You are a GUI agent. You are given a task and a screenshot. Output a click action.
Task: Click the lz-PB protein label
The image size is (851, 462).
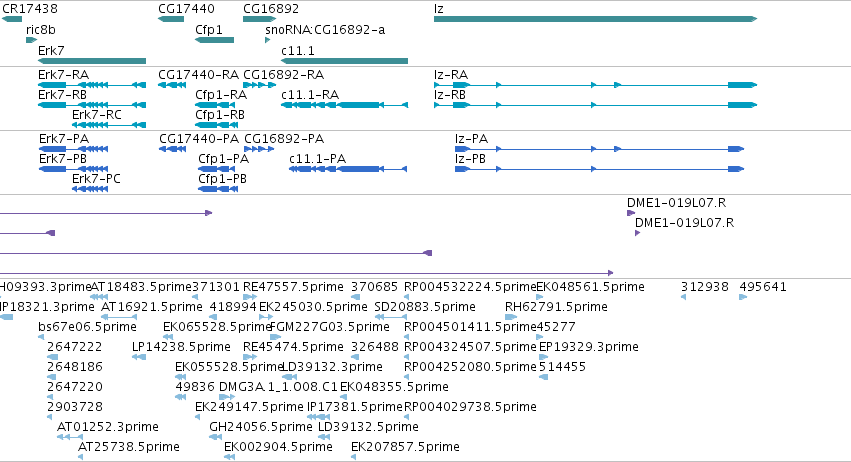(471, 159)
